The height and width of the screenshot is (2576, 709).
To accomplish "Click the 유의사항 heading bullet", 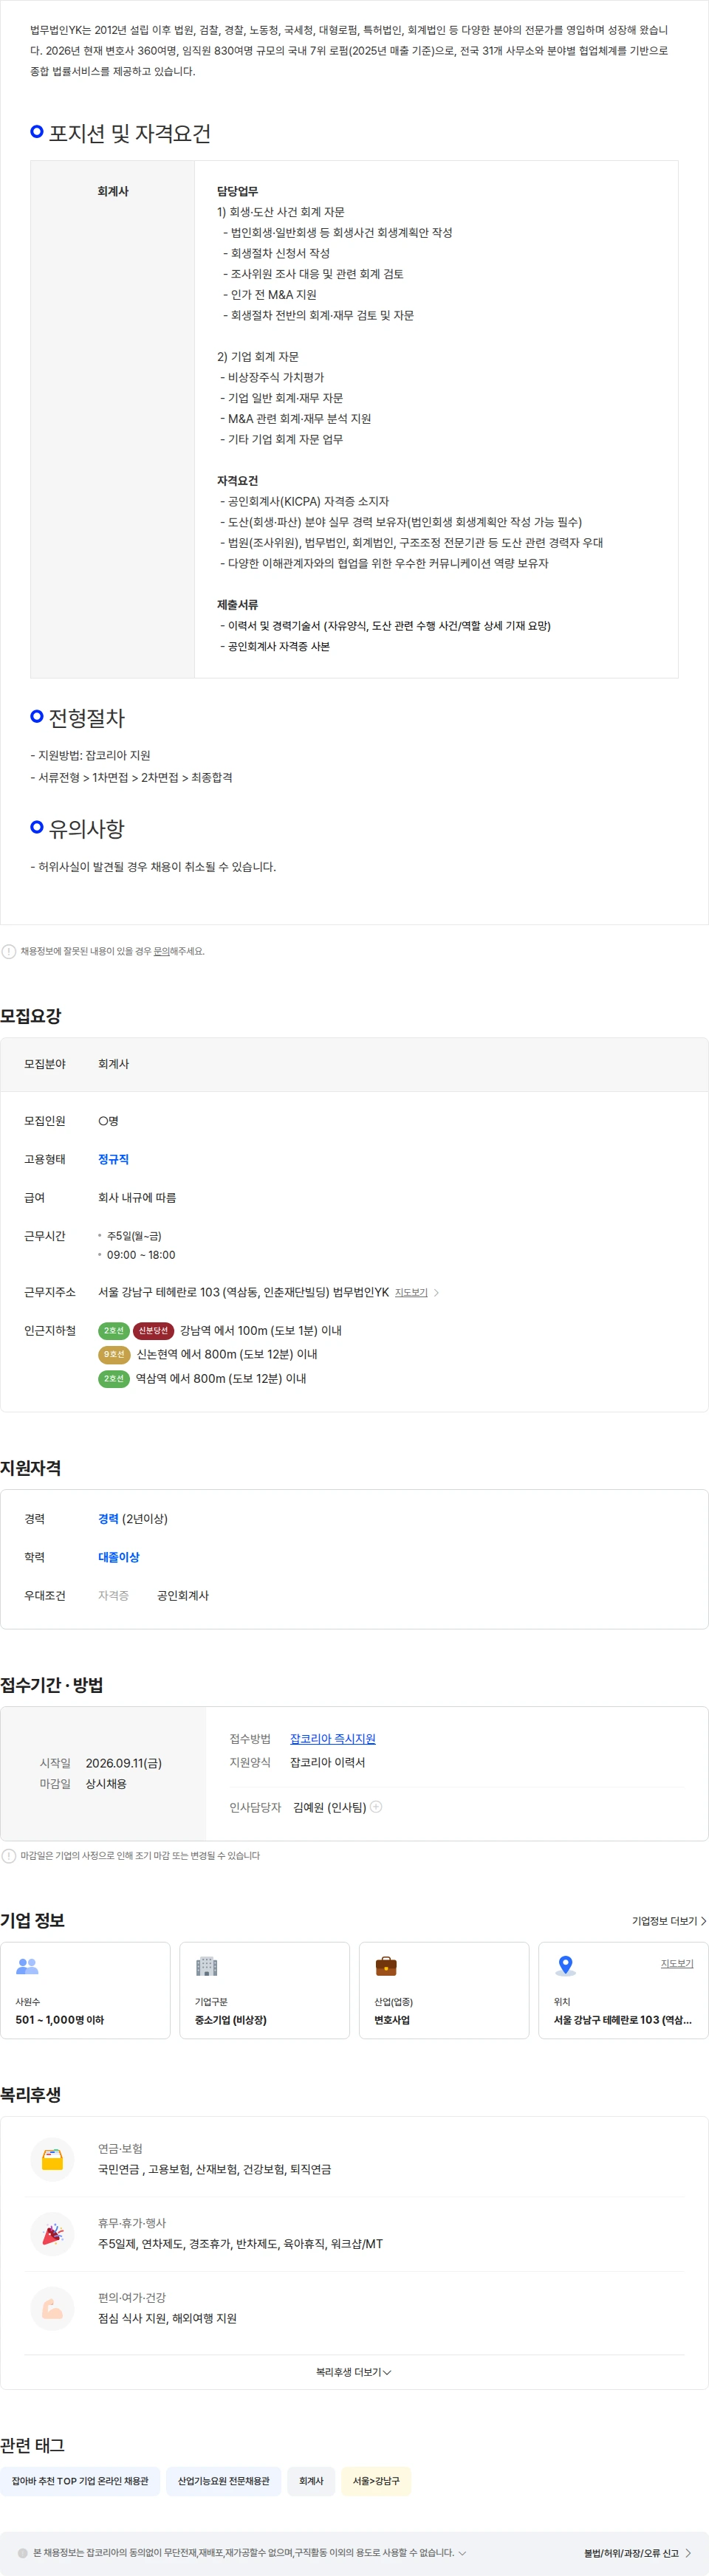I will pos(37,827).
